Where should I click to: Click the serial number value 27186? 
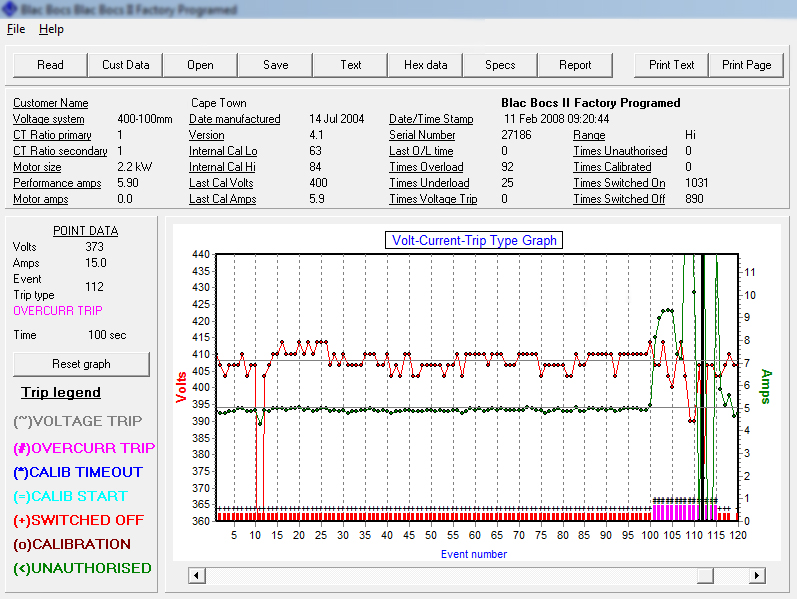click(516, 135)
